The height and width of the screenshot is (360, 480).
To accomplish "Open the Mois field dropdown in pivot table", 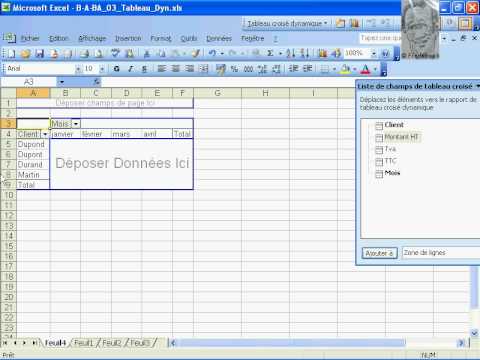I will pos(76,124).
